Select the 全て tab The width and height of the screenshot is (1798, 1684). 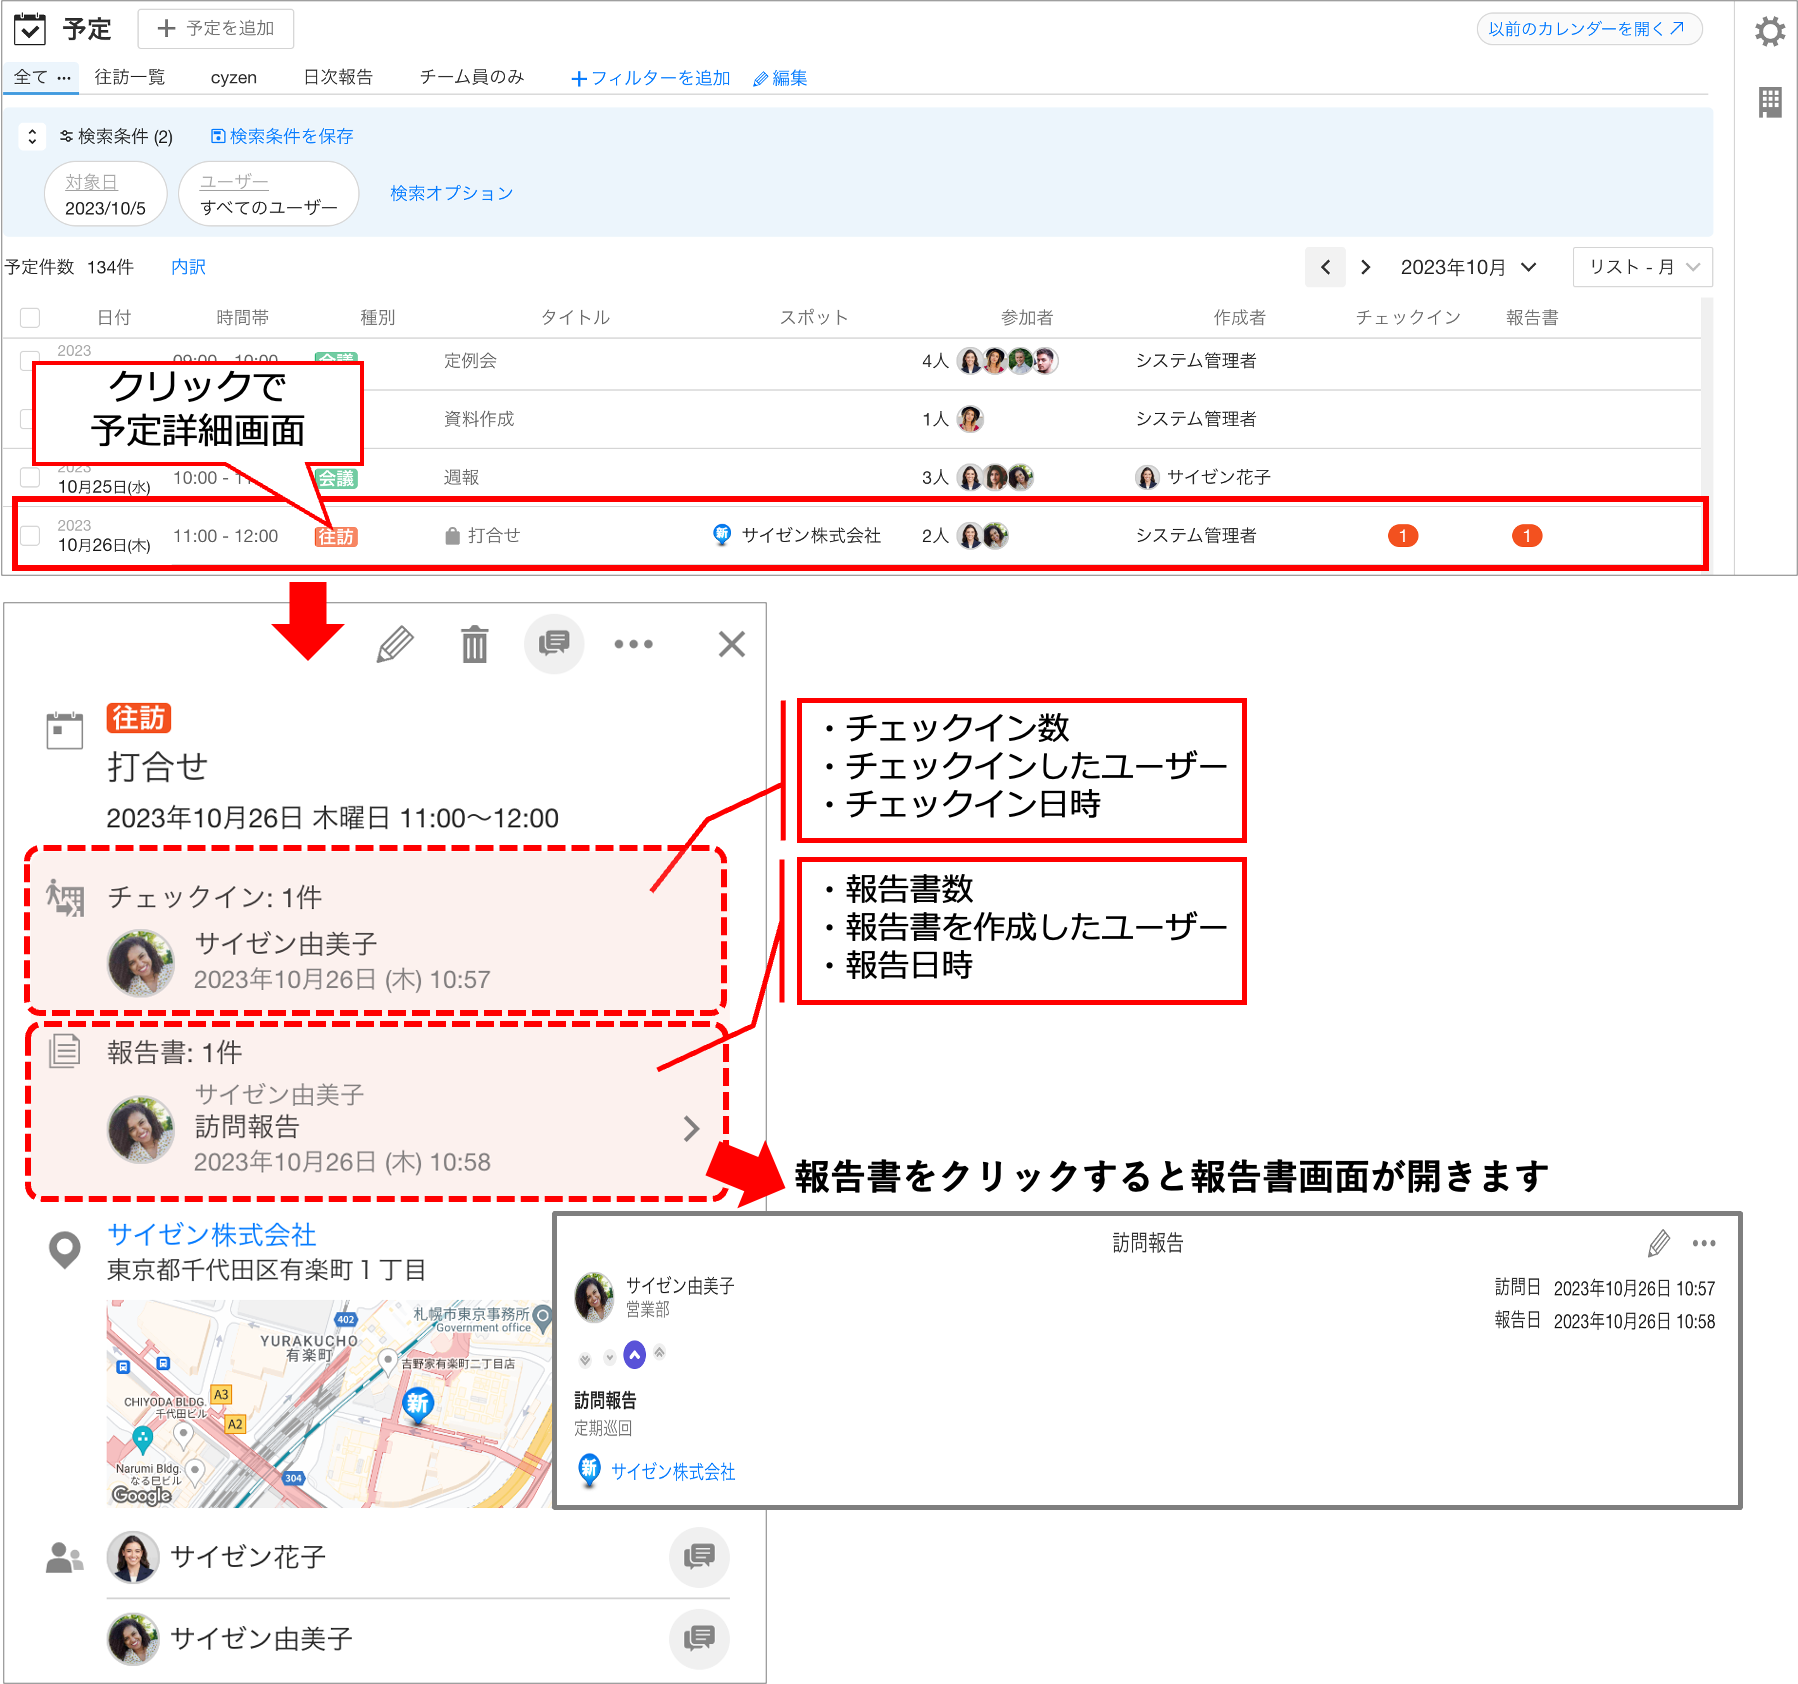[x=31, y=77]
